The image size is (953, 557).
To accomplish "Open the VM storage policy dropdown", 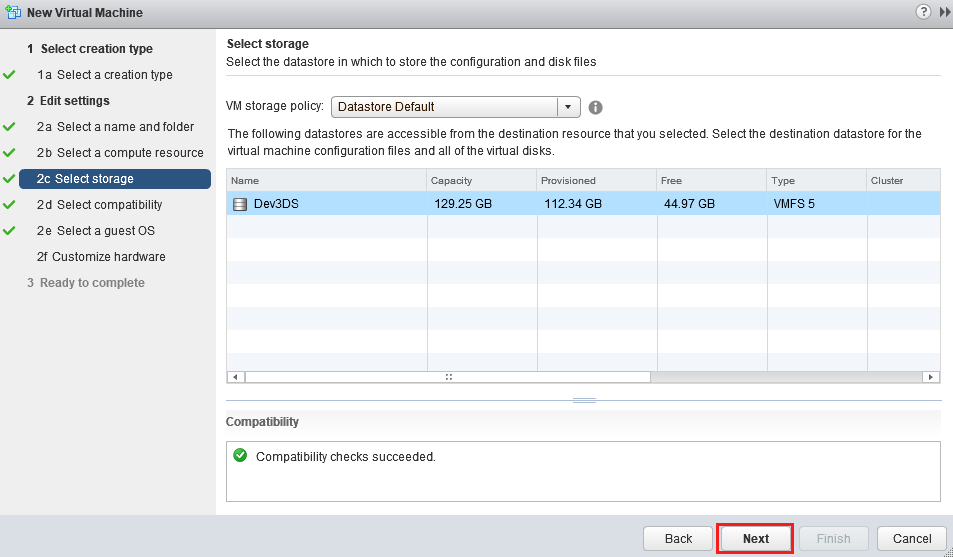I will pyautogui.click(x=456, y=107).
